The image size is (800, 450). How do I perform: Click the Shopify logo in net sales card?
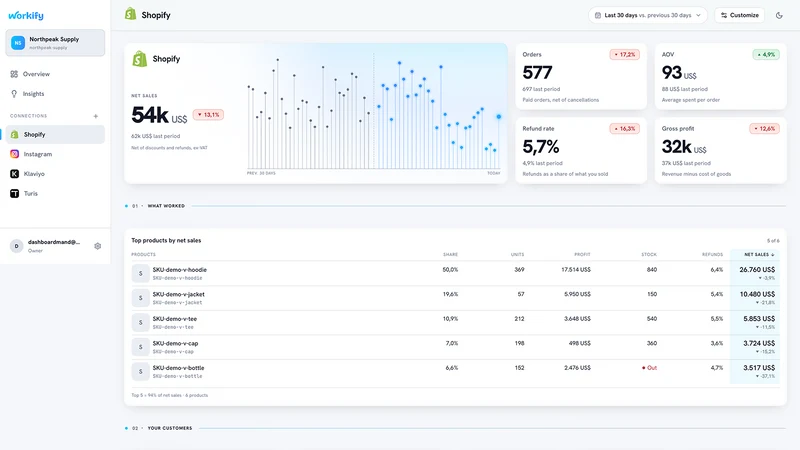coord(140,59)
